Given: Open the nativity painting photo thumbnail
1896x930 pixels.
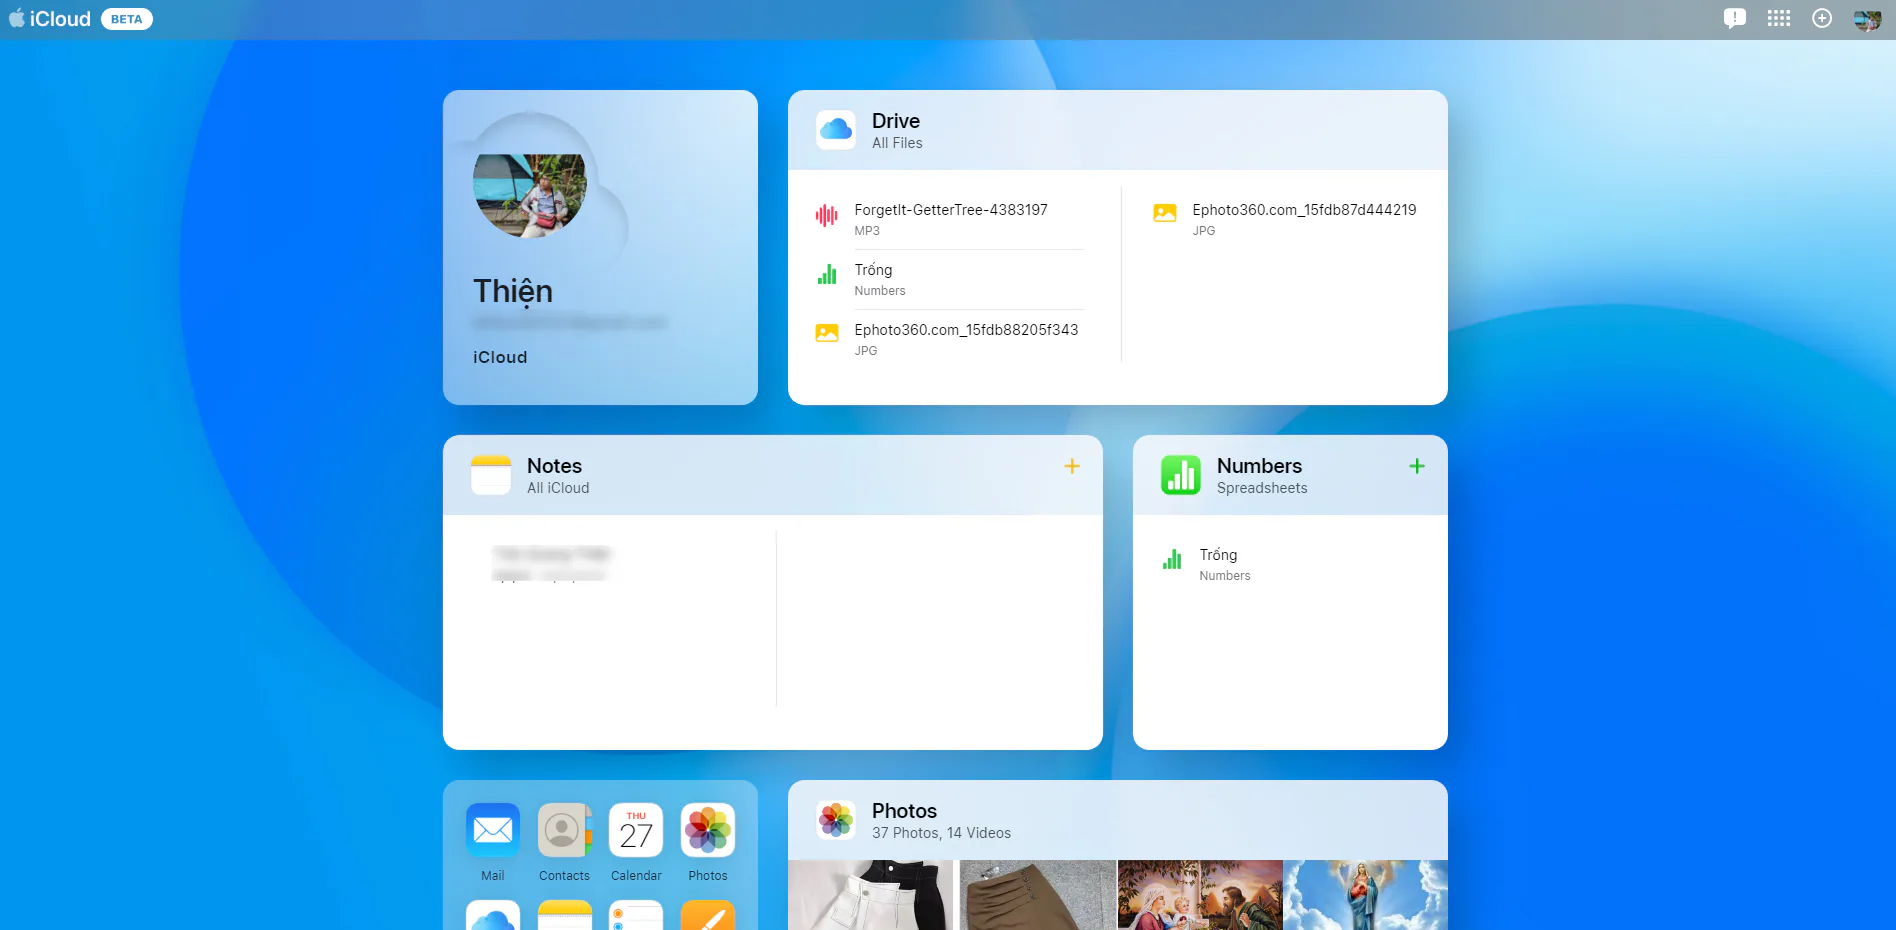Looking at the screenshot, I should click(x=1200, y=895).
